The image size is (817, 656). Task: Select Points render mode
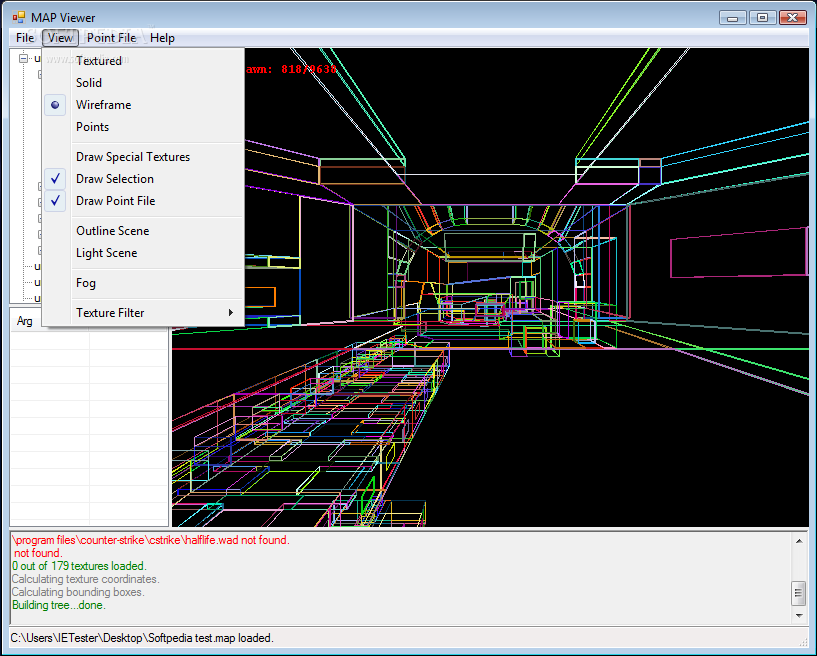pyautogui.click(x=143, y=127)
